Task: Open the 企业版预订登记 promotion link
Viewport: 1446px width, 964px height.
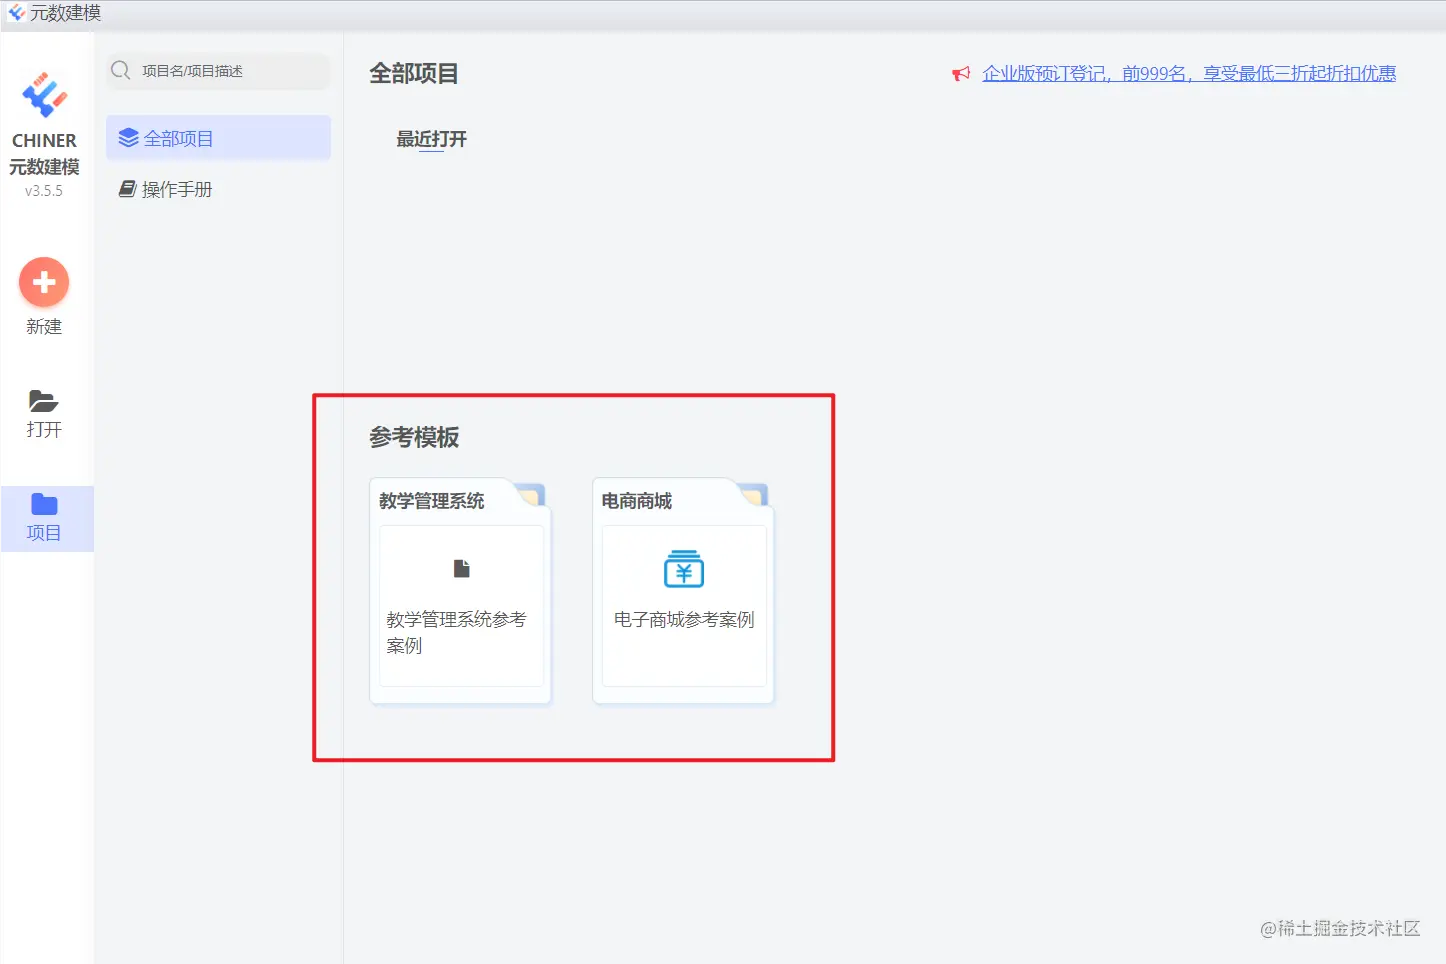Action: (1189, 74)
